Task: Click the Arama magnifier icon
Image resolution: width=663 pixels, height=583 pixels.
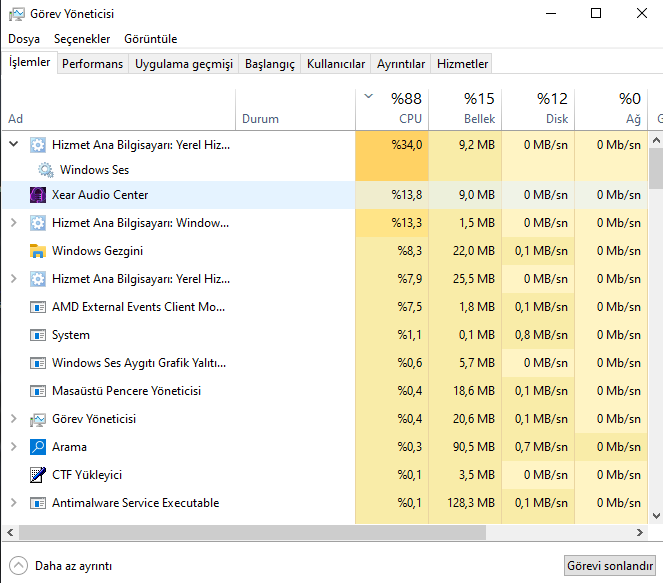Action: 38,447
